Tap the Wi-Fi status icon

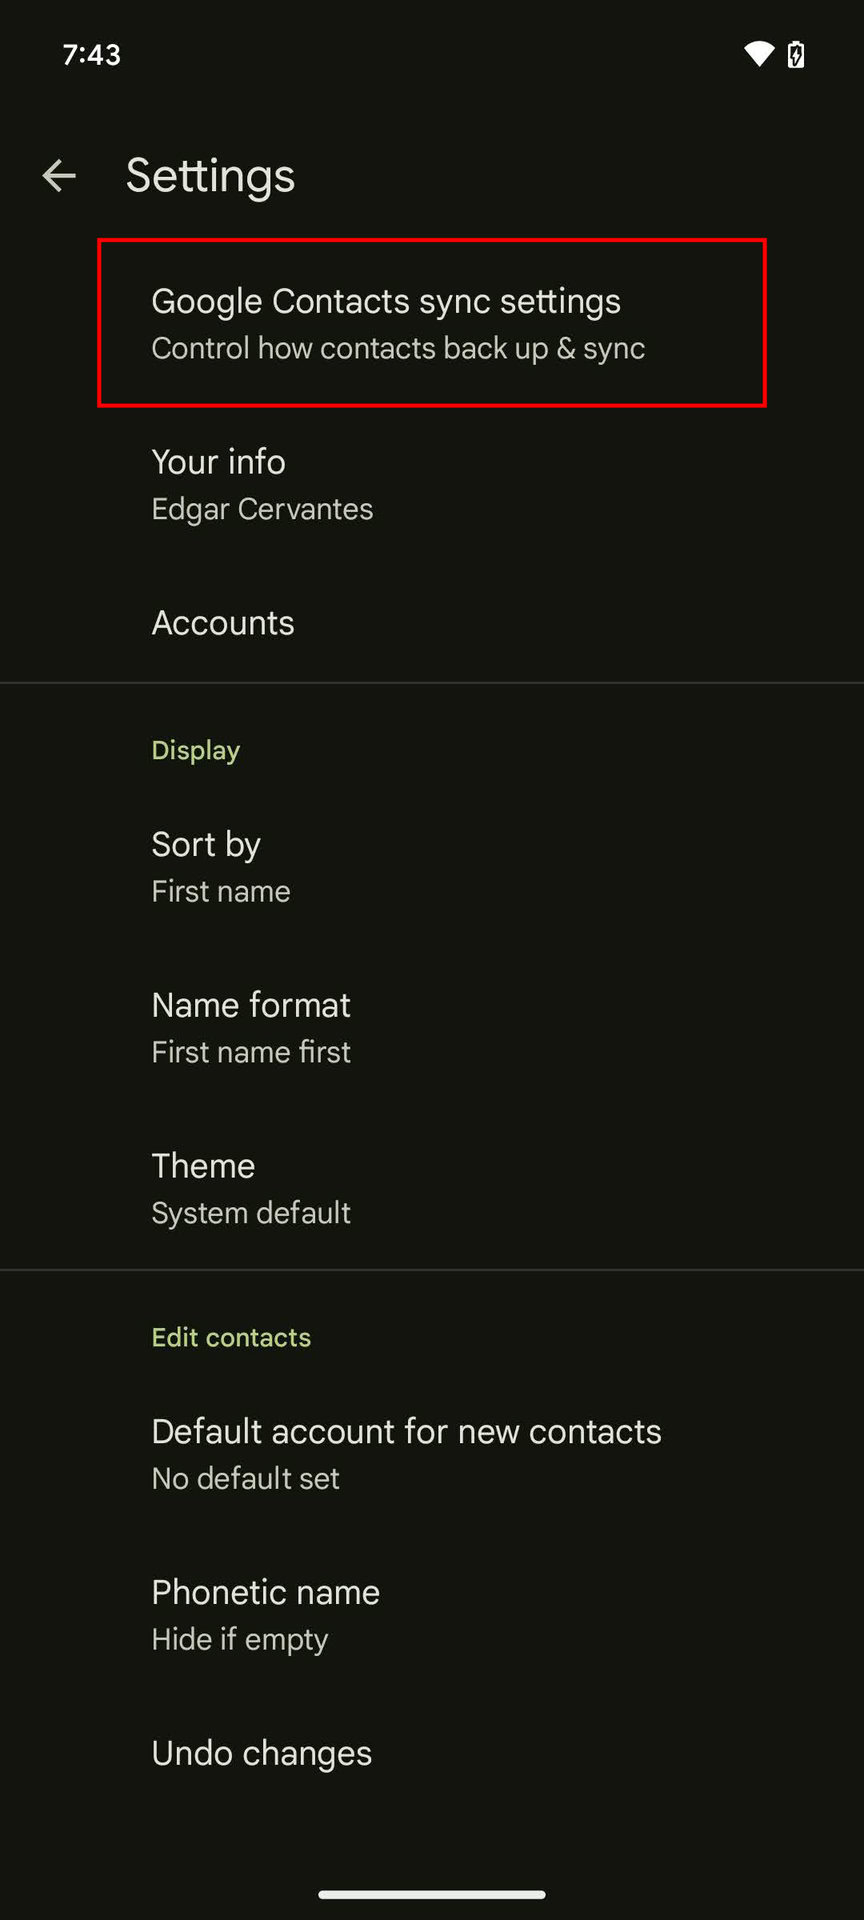(759, 54)
